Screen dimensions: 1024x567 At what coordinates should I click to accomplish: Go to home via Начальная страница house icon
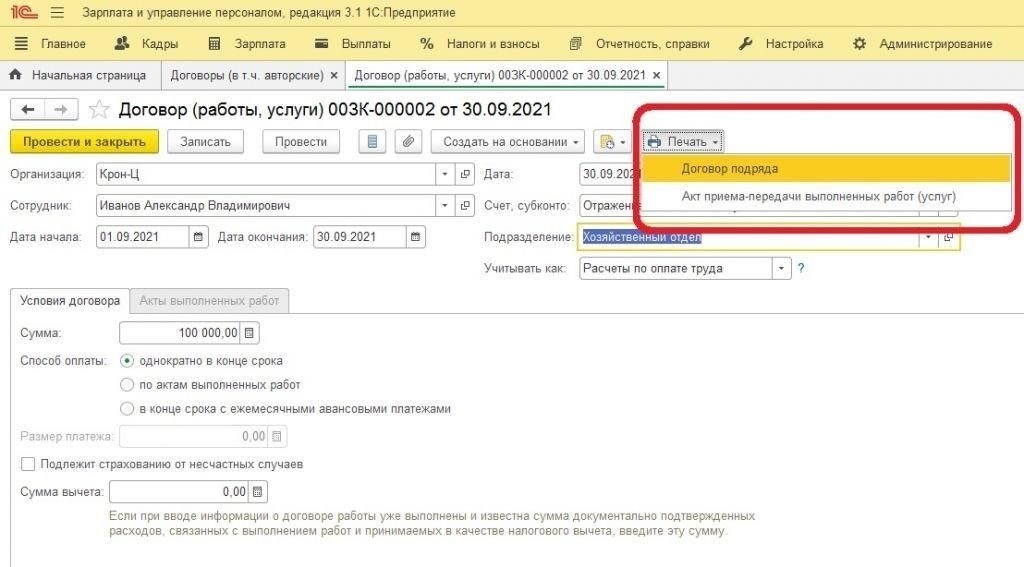(15, 75)
